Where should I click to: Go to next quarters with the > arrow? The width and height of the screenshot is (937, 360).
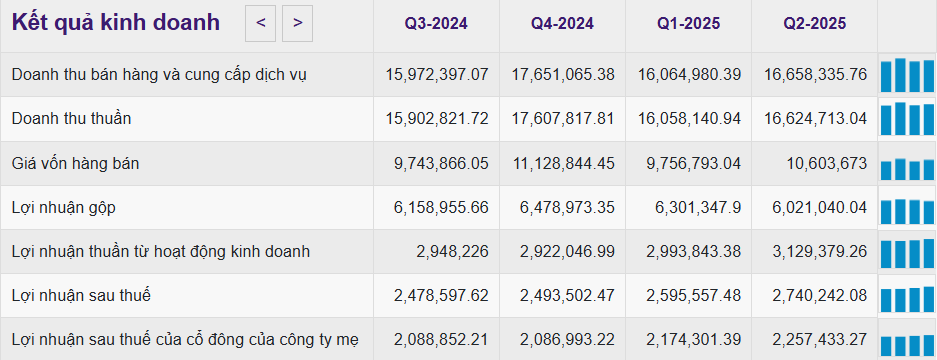tap(298, 23)
